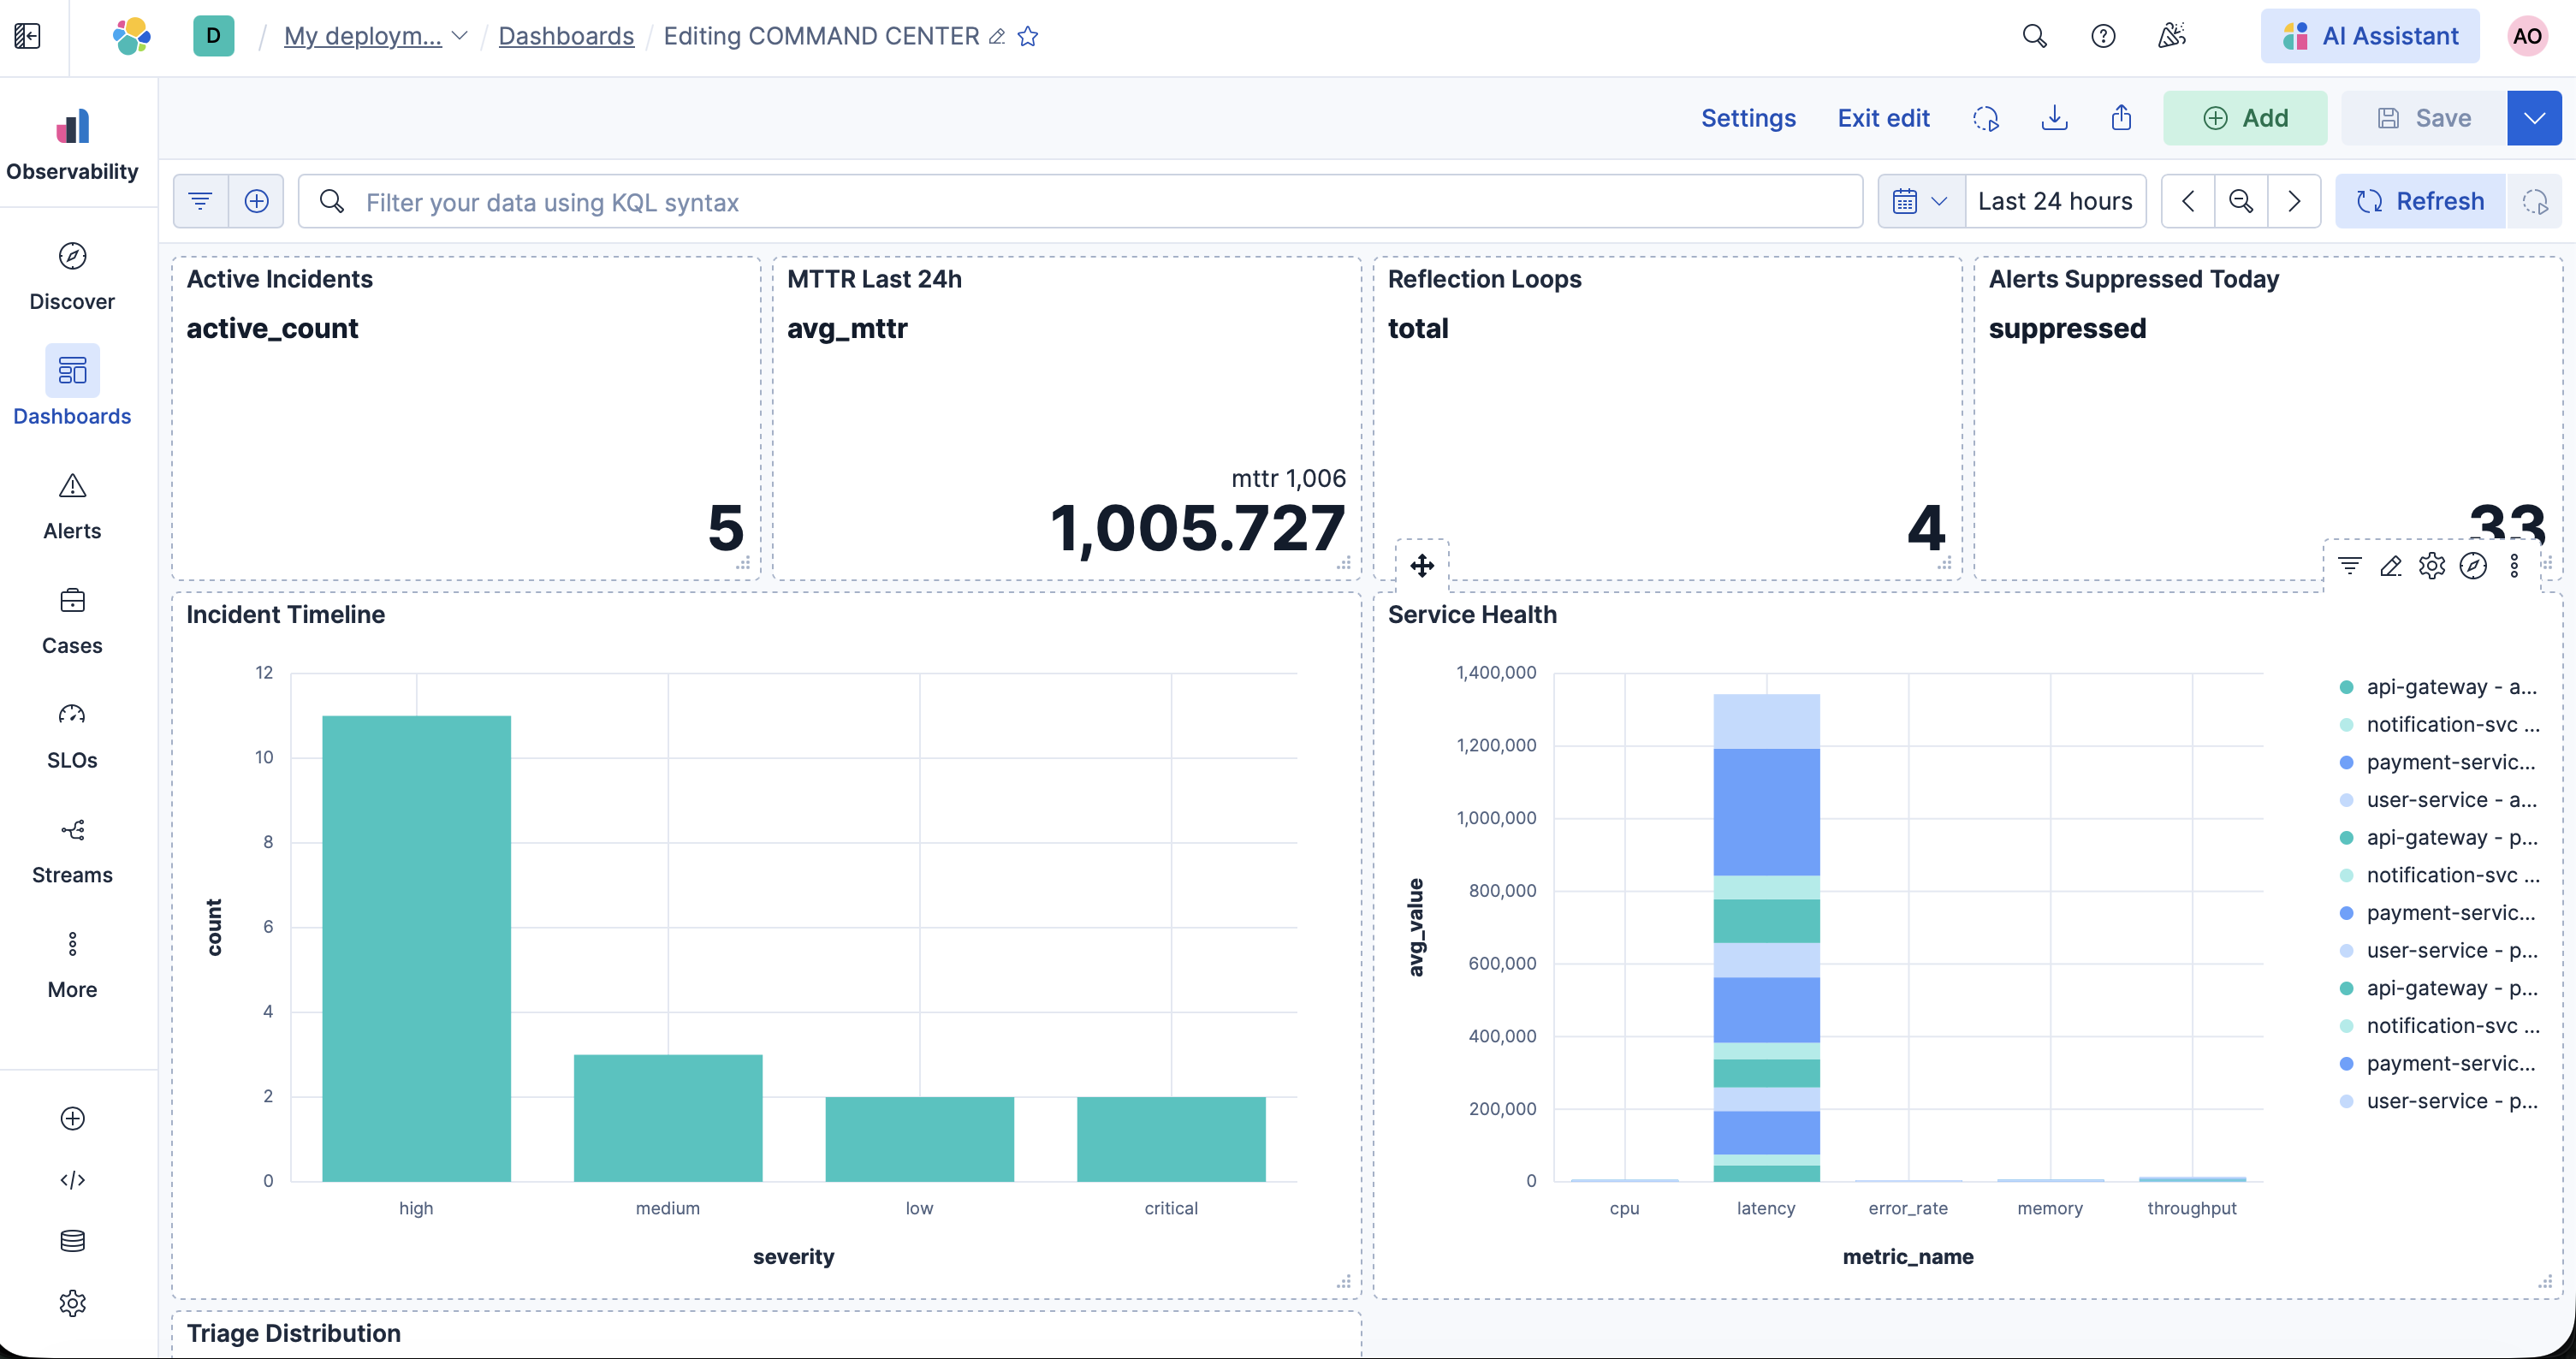The image size is (2576, 1359).
Task: Open the date quick menu calendar
Action: click(1920, 201)
